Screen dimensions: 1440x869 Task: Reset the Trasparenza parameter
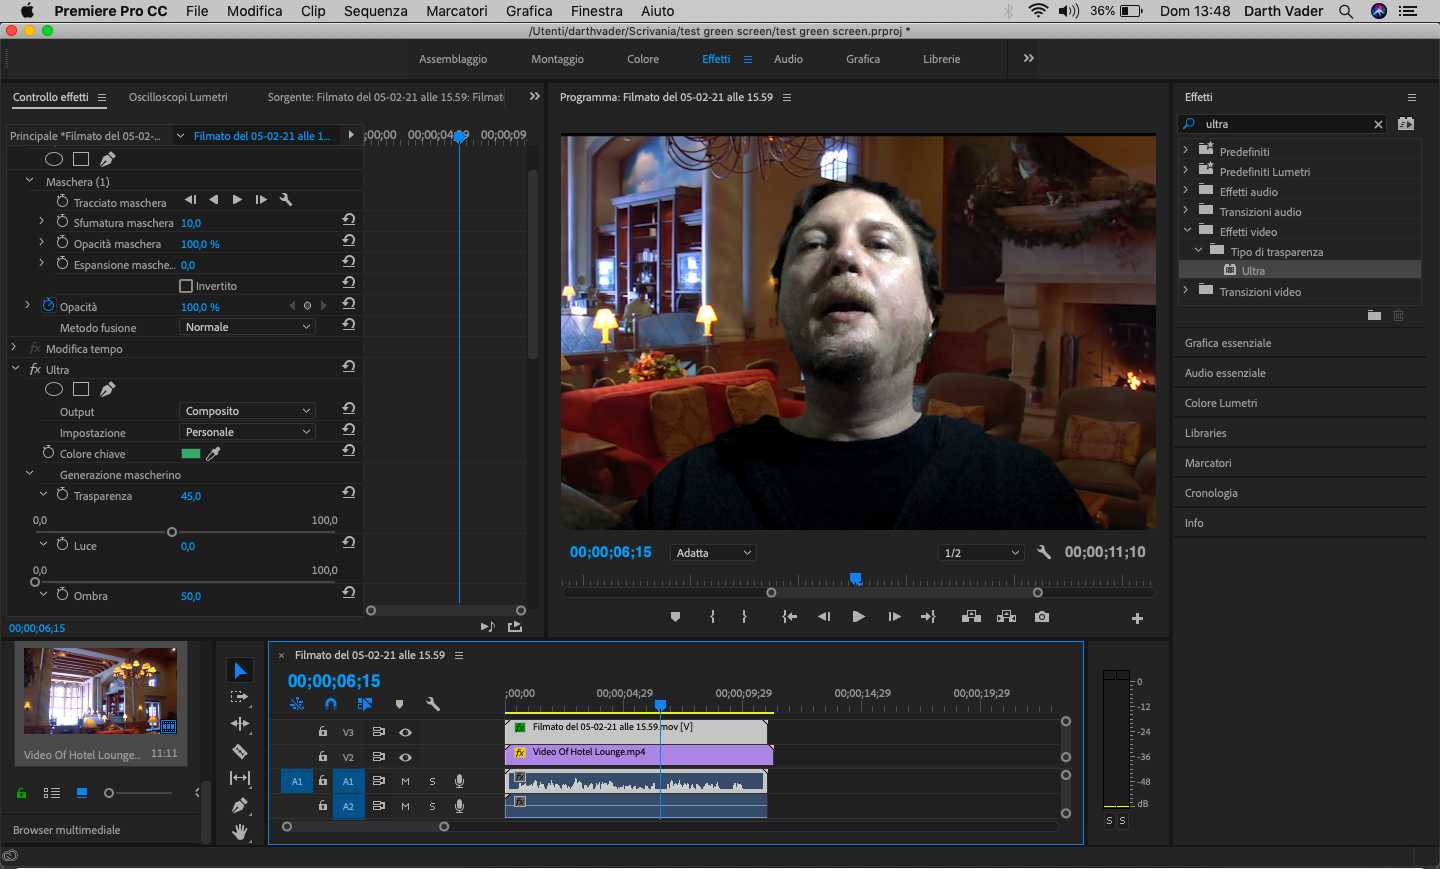point(349,492)
